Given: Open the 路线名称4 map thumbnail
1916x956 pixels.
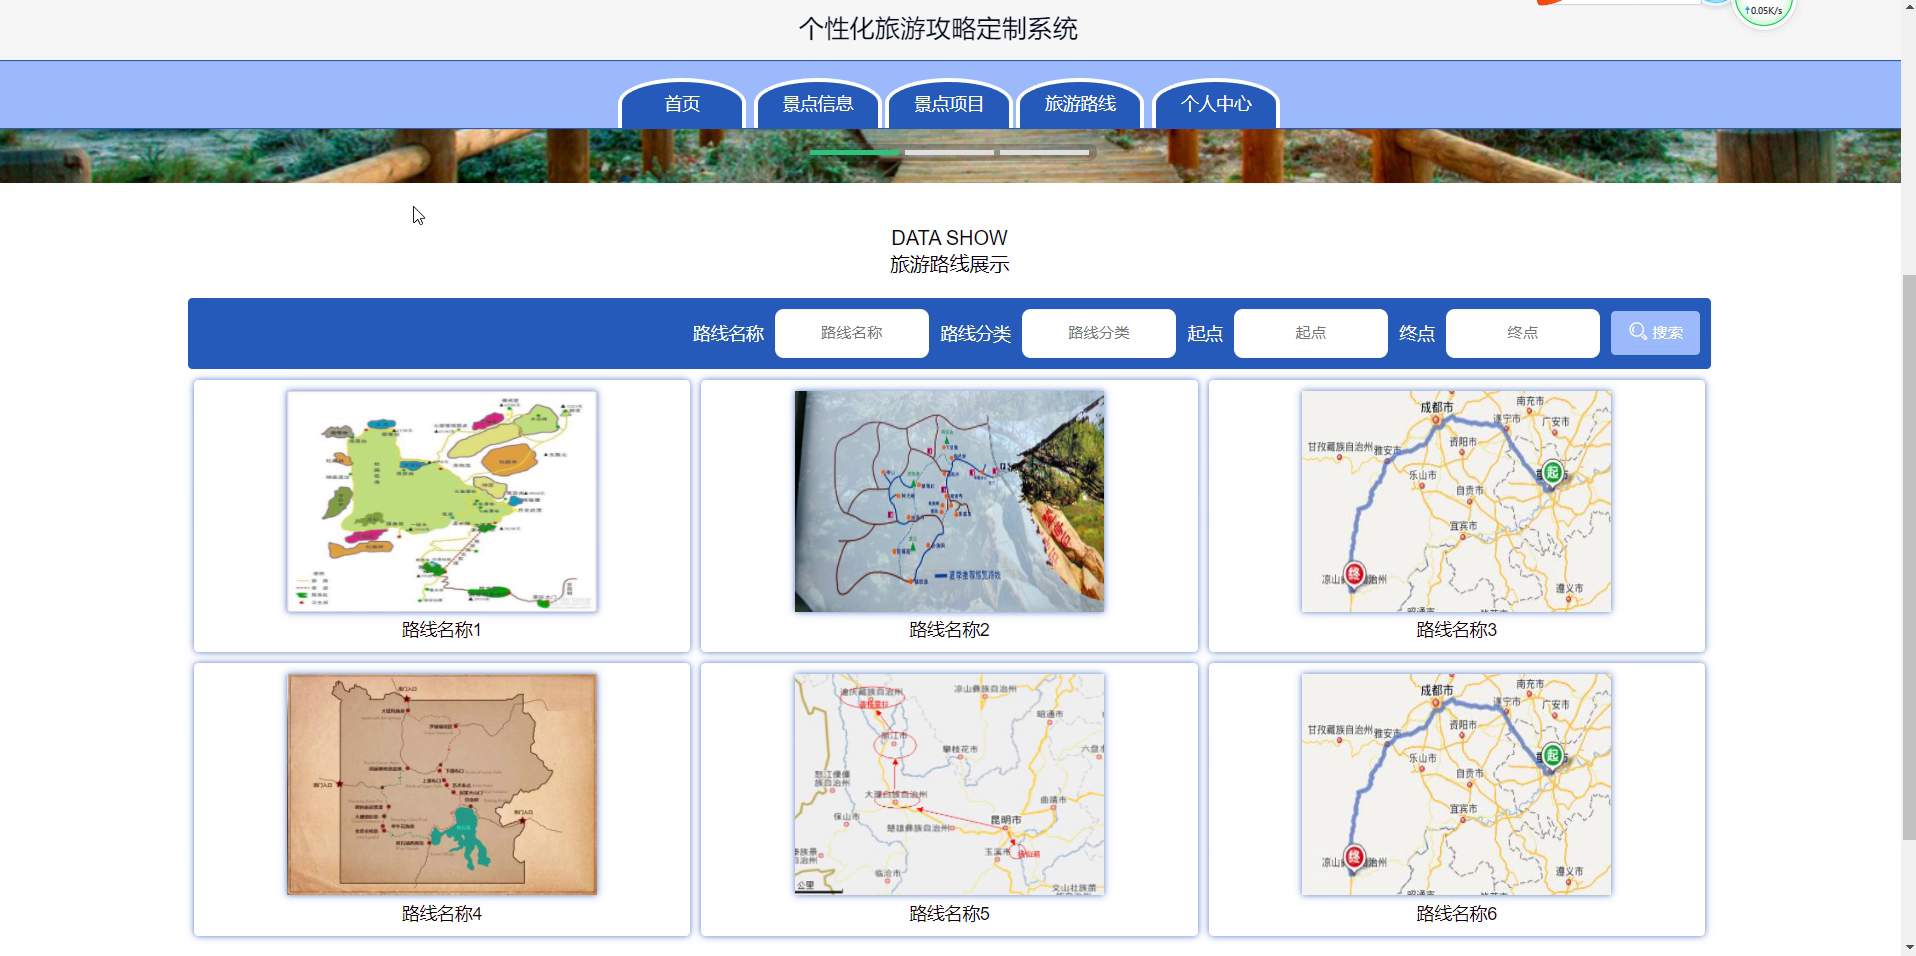Looking at the screenshot, I should (x=442, y=784).
